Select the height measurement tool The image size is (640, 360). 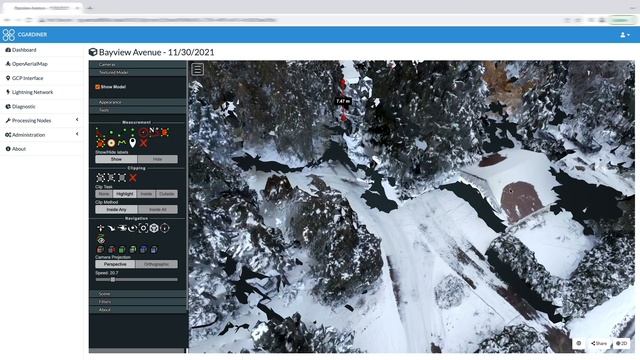point(133,132)
